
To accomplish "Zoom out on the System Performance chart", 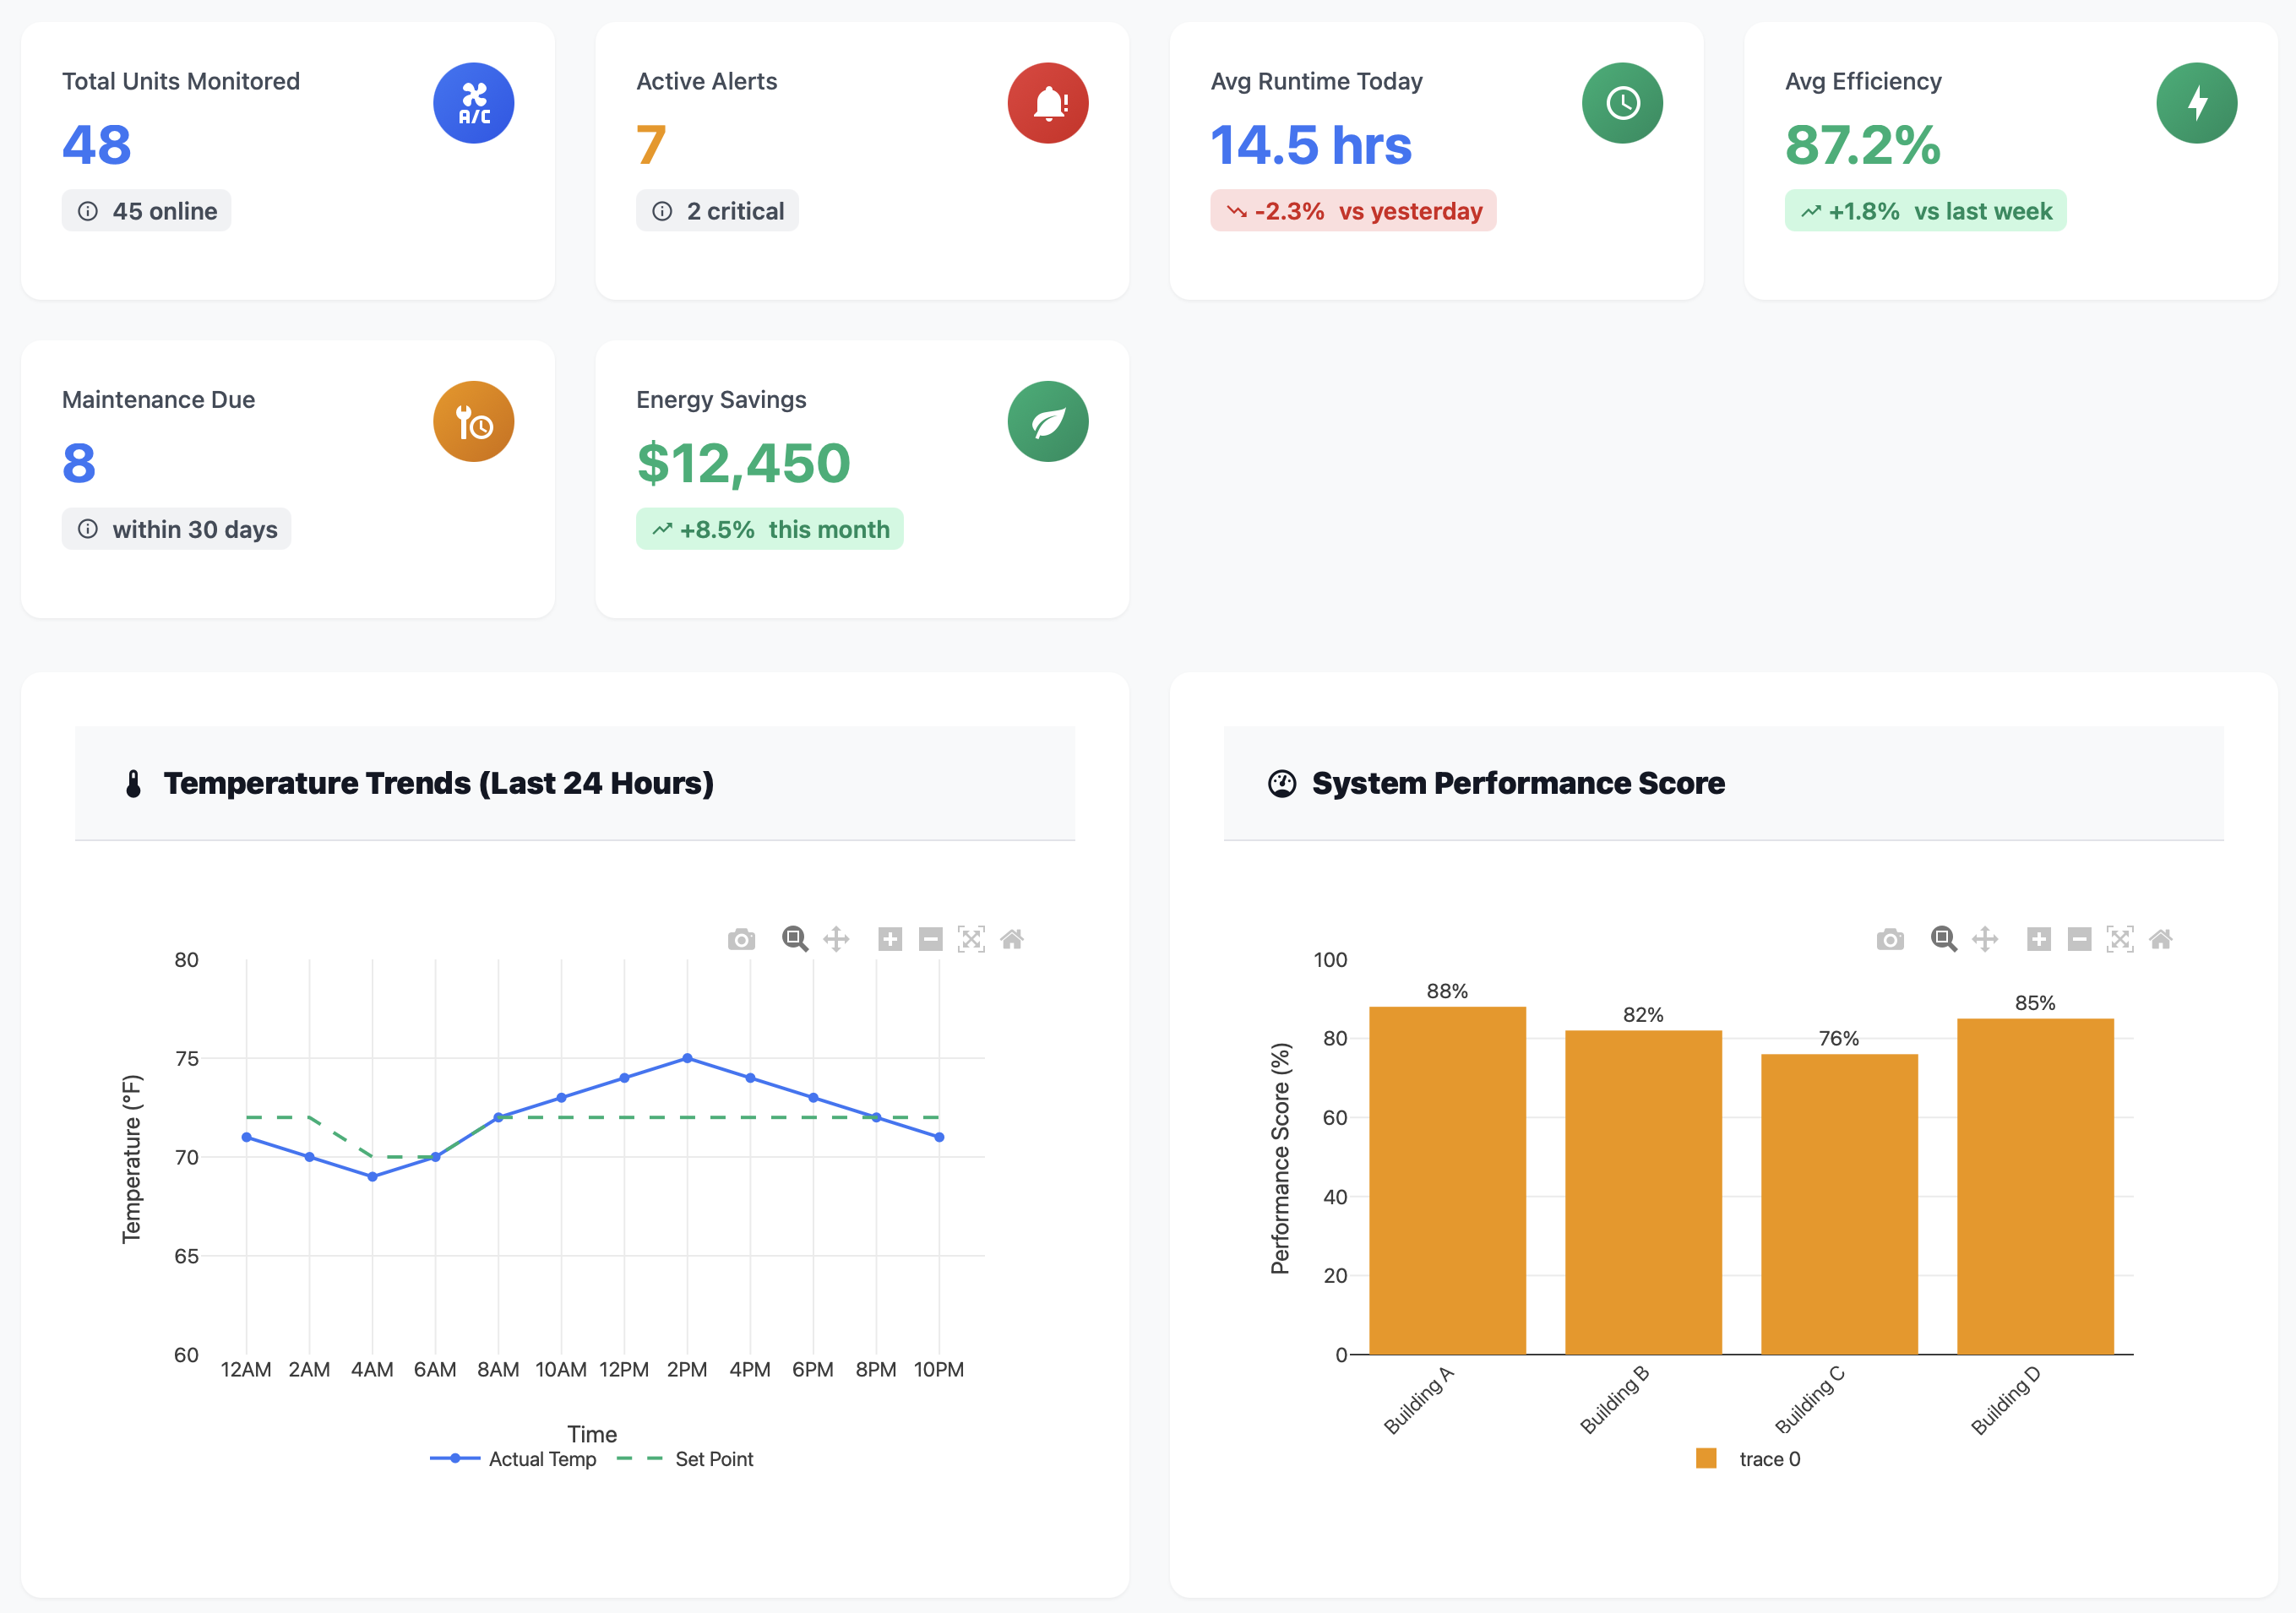I will (x=2079, y=938).
